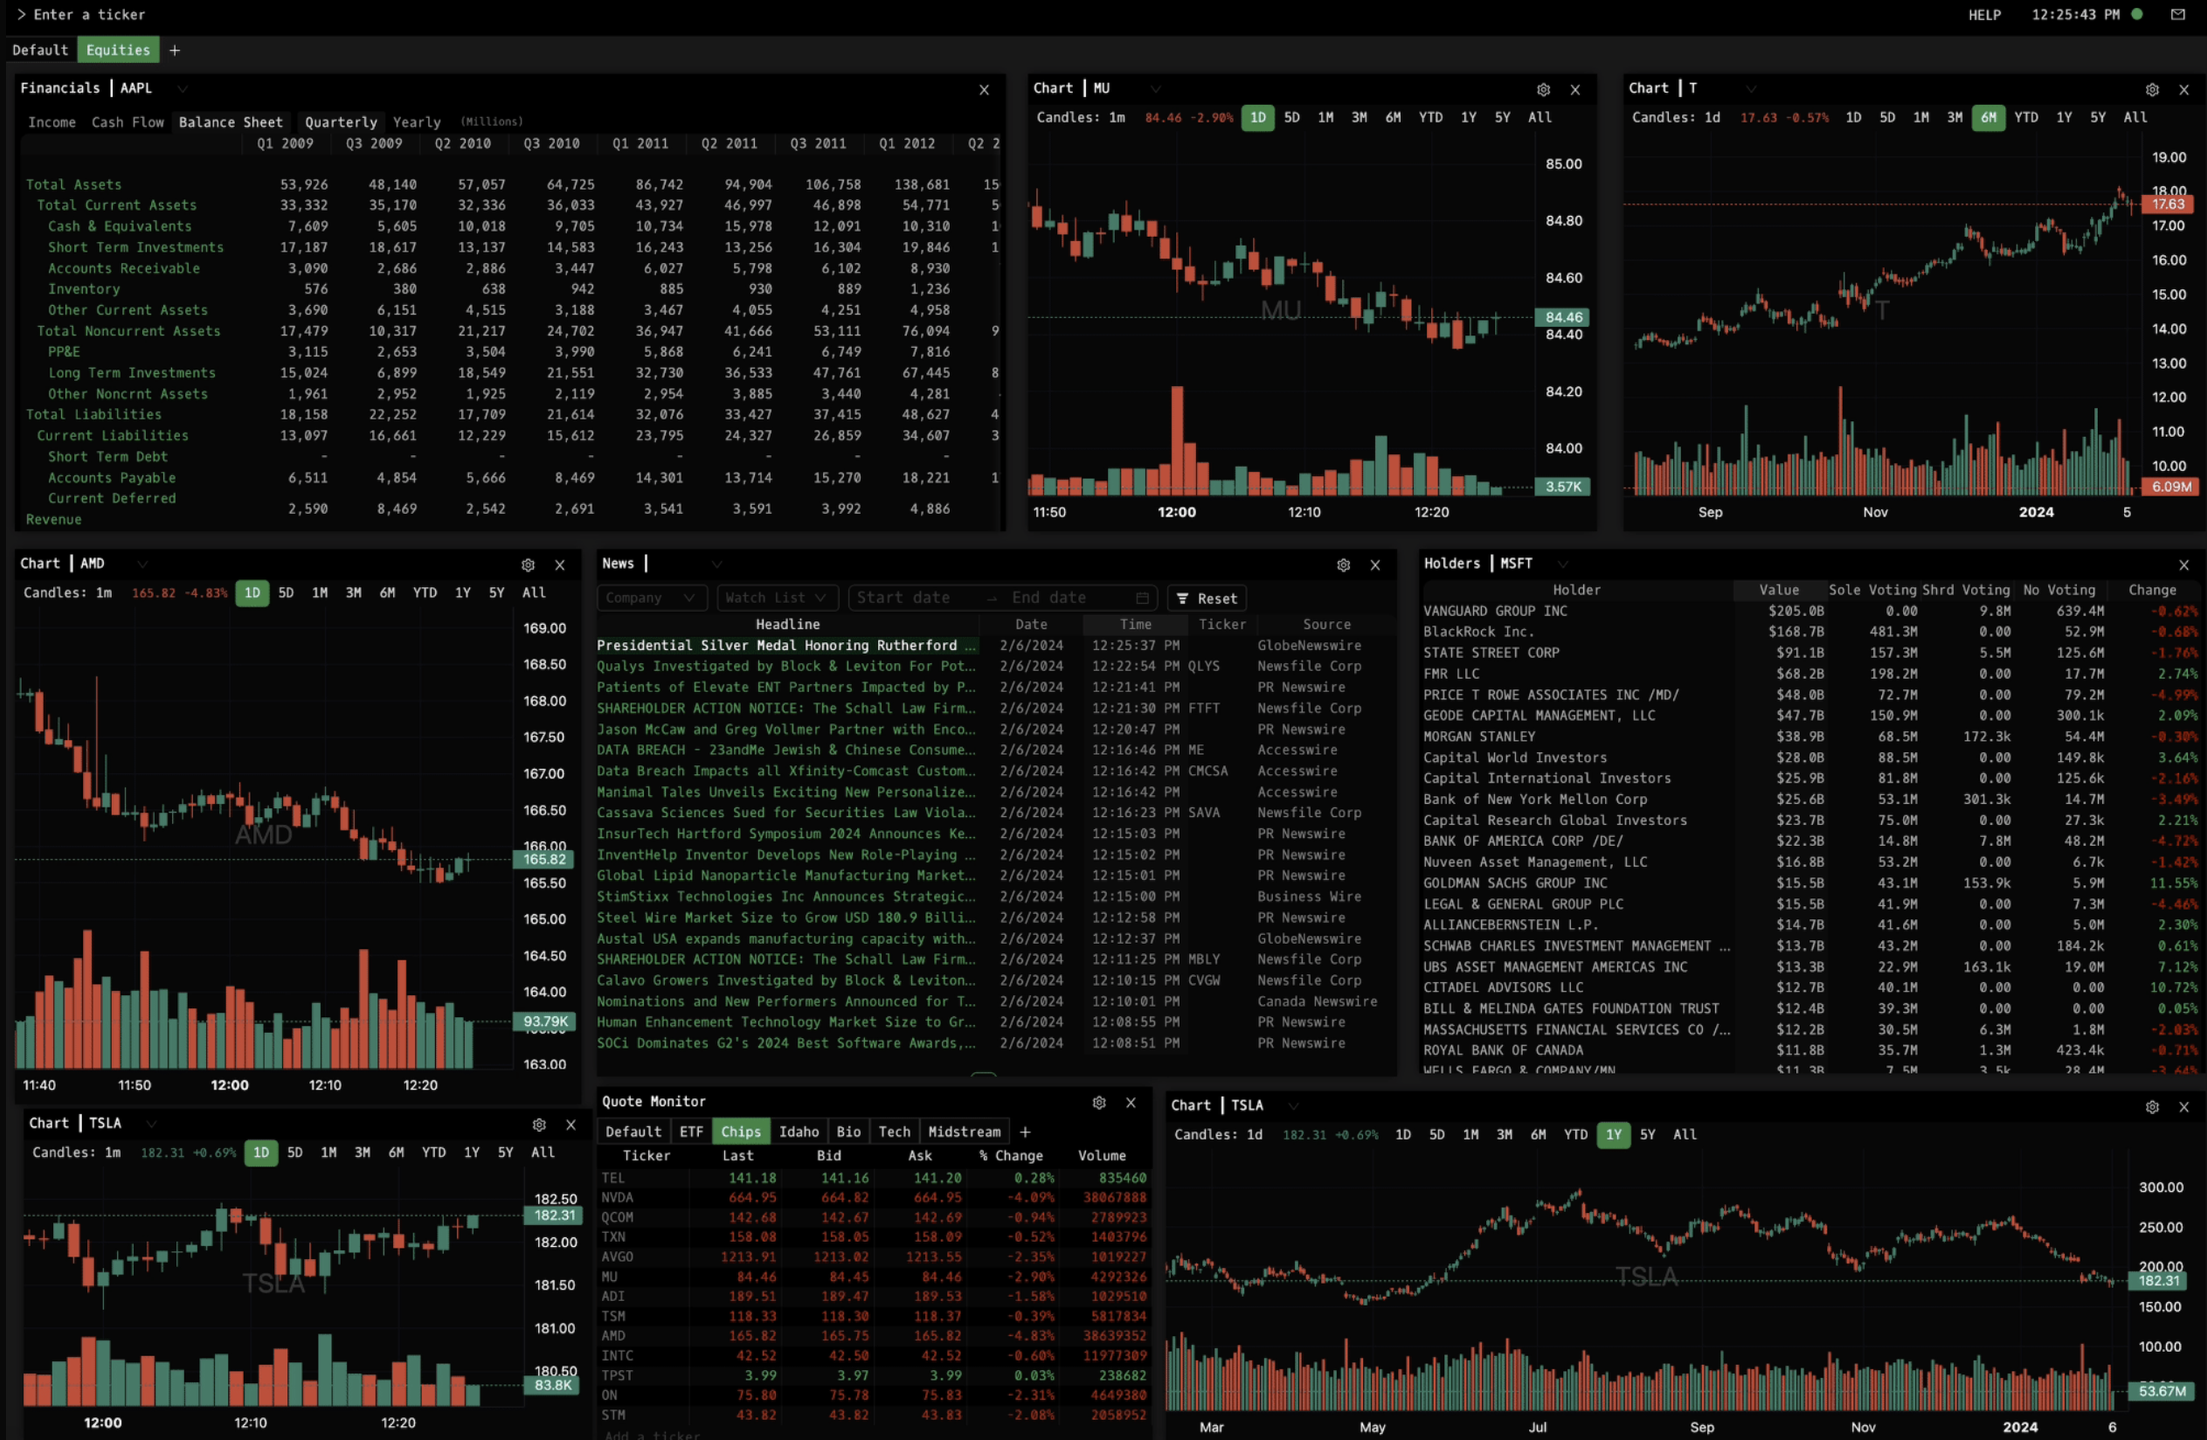Expand the Company dropdown in News
This screenshot has height=1440, width=2207.
tap(650, 598)
